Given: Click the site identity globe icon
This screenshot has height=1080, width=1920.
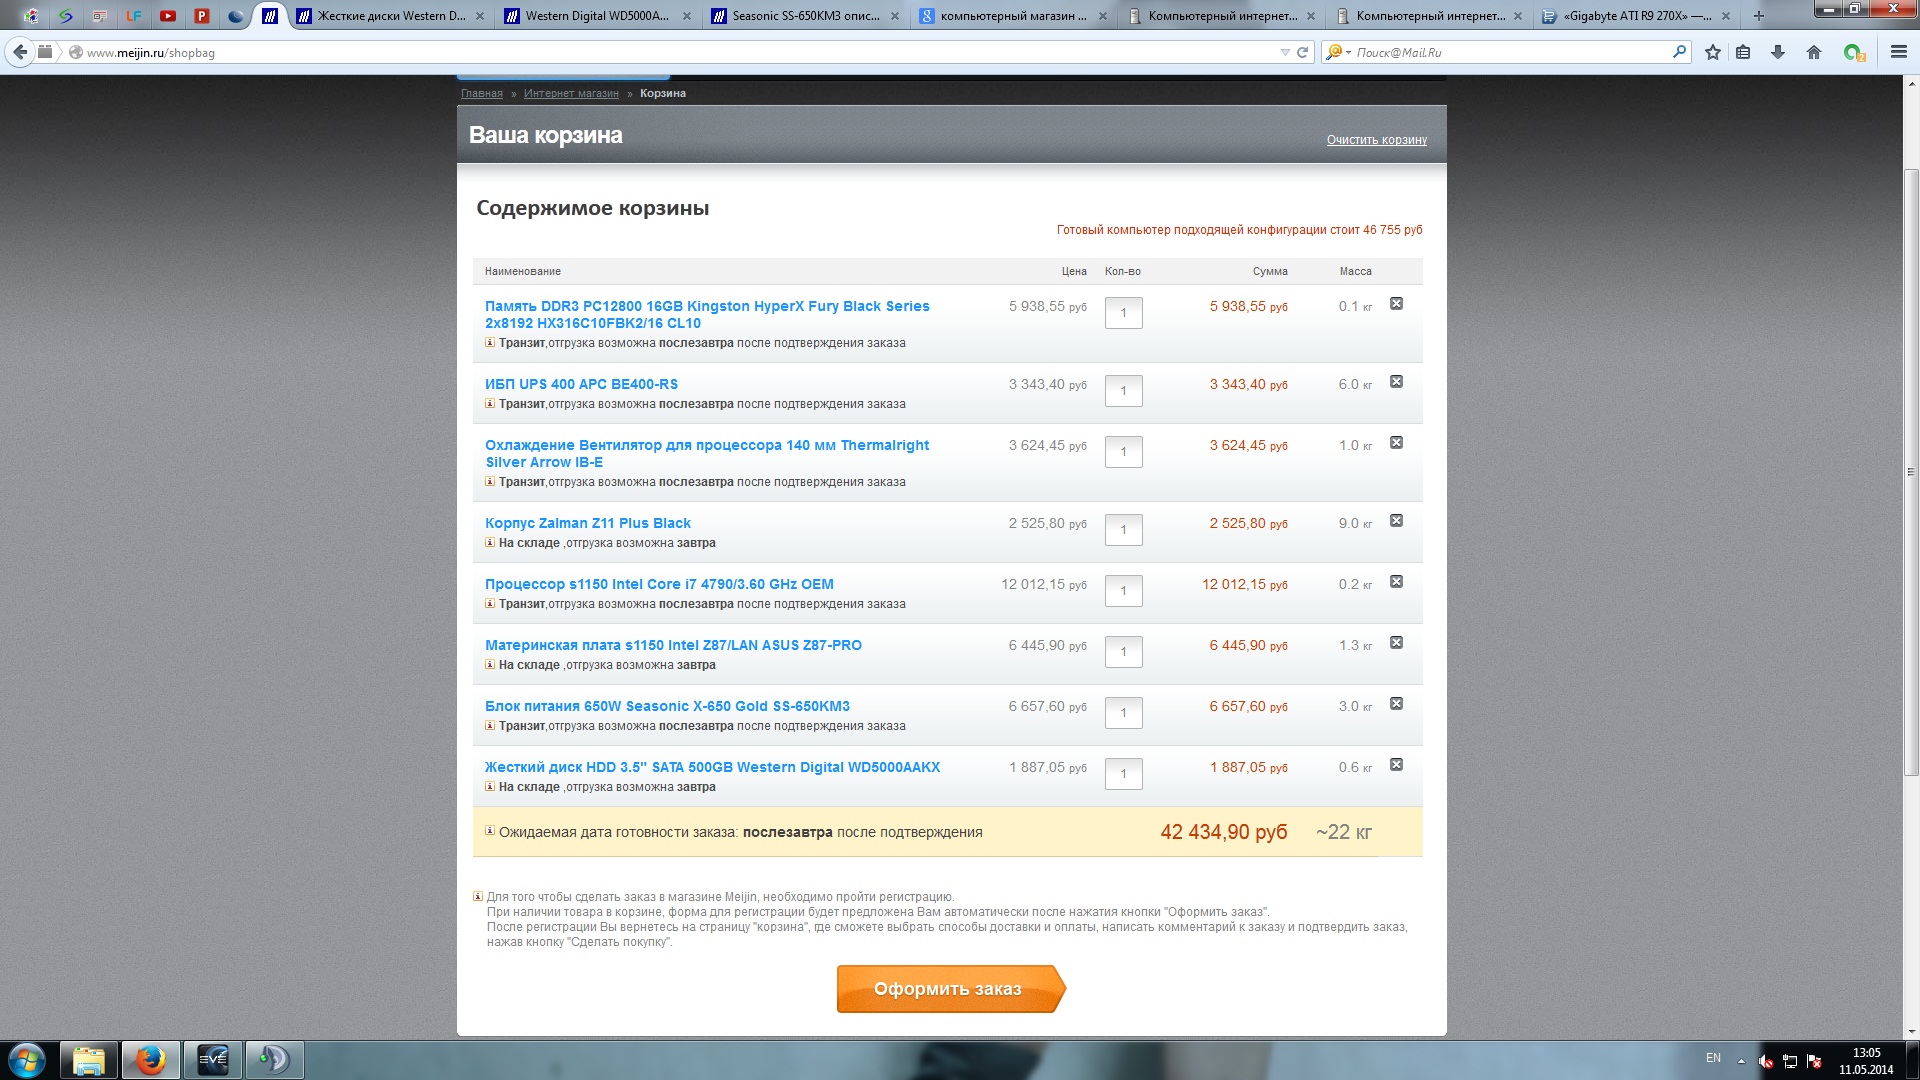Looking at the screenshot, I should click(x=75, y=52).
